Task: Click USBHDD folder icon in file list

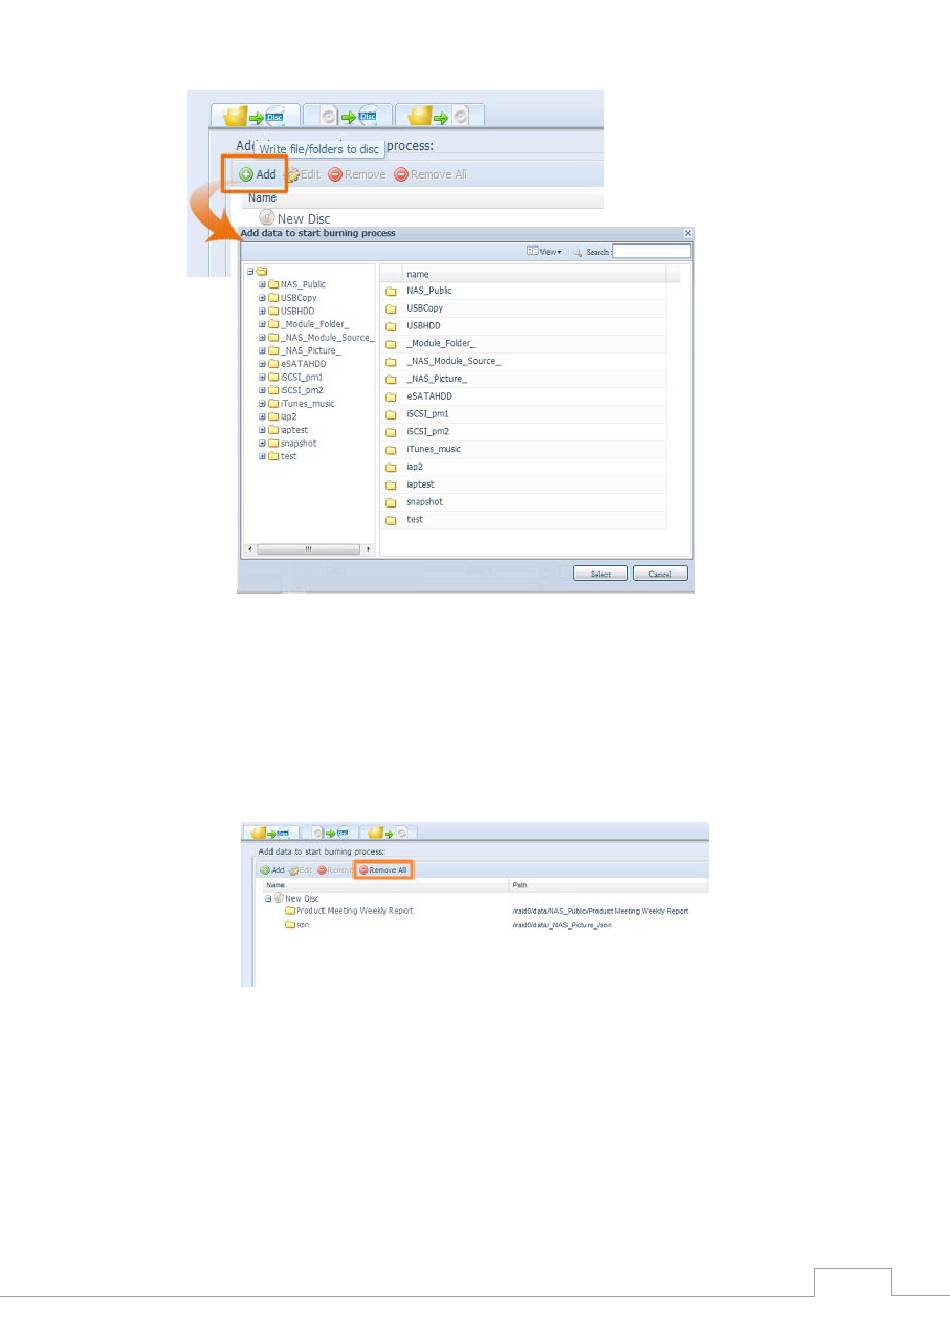Action: click(391, 326)
